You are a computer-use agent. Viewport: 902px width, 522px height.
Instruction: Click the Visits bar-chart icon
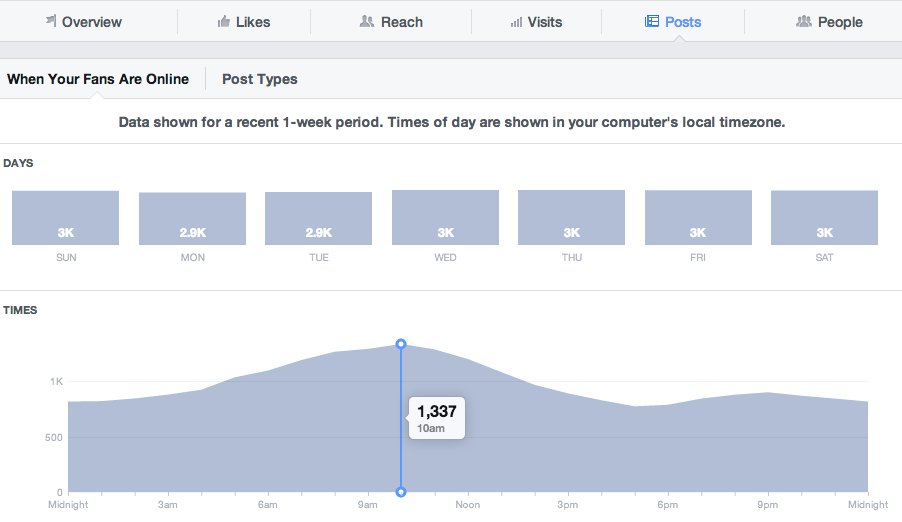(x=516, y=22)
